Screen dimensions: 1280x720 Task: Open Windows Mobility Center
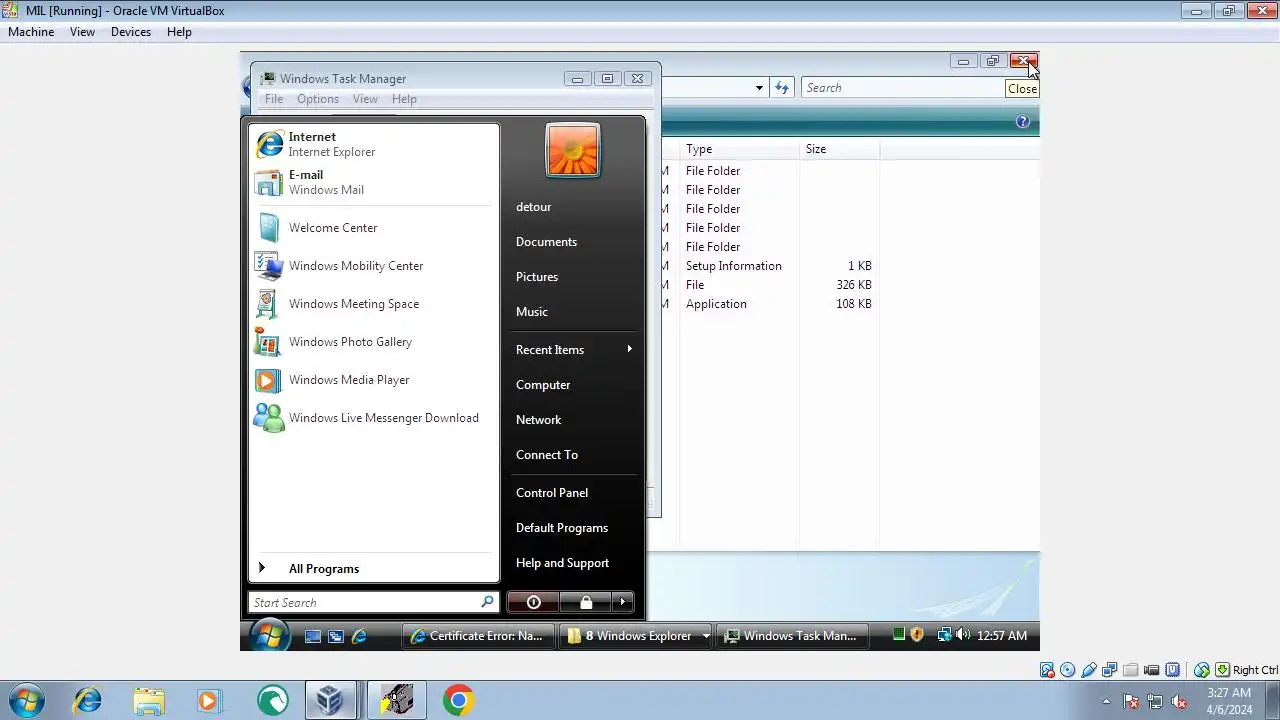(373, 266)
